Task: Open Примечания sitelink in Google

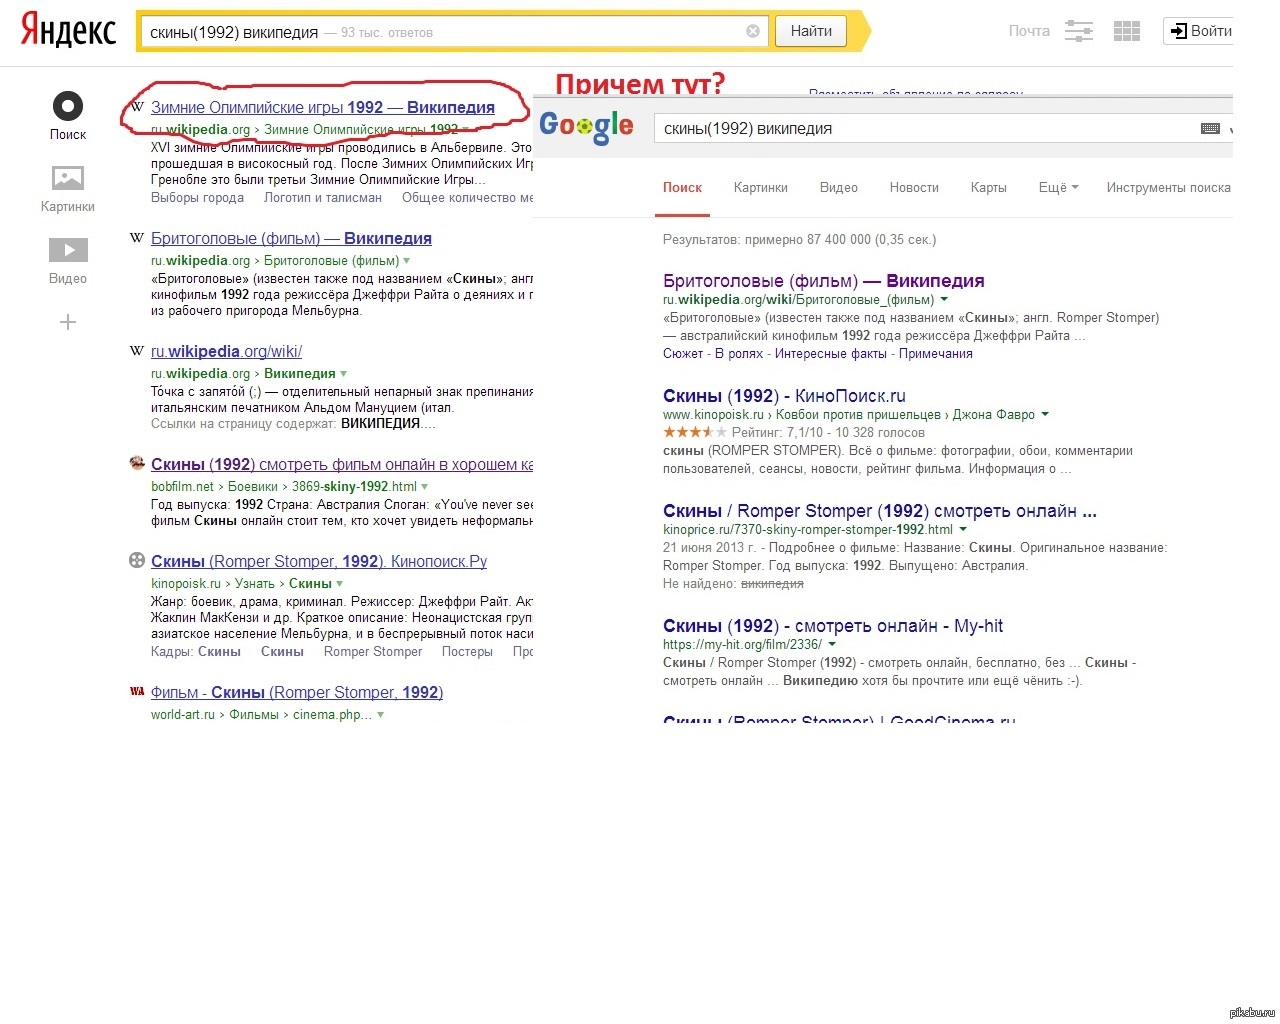Action: point(936,354)
